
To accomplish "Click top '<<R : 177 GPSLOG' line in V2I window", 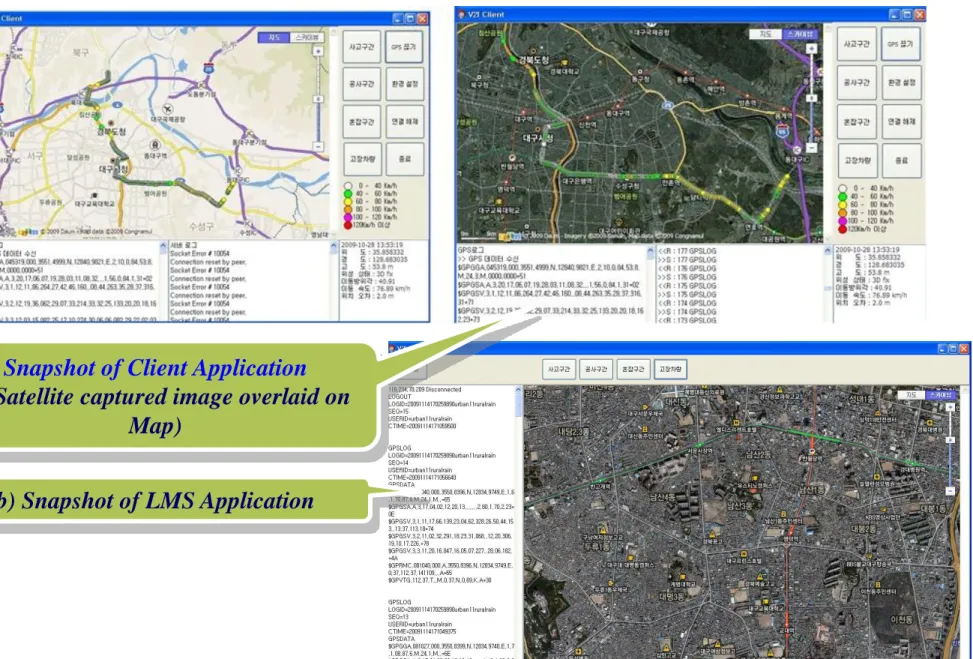I will [686, 251].
